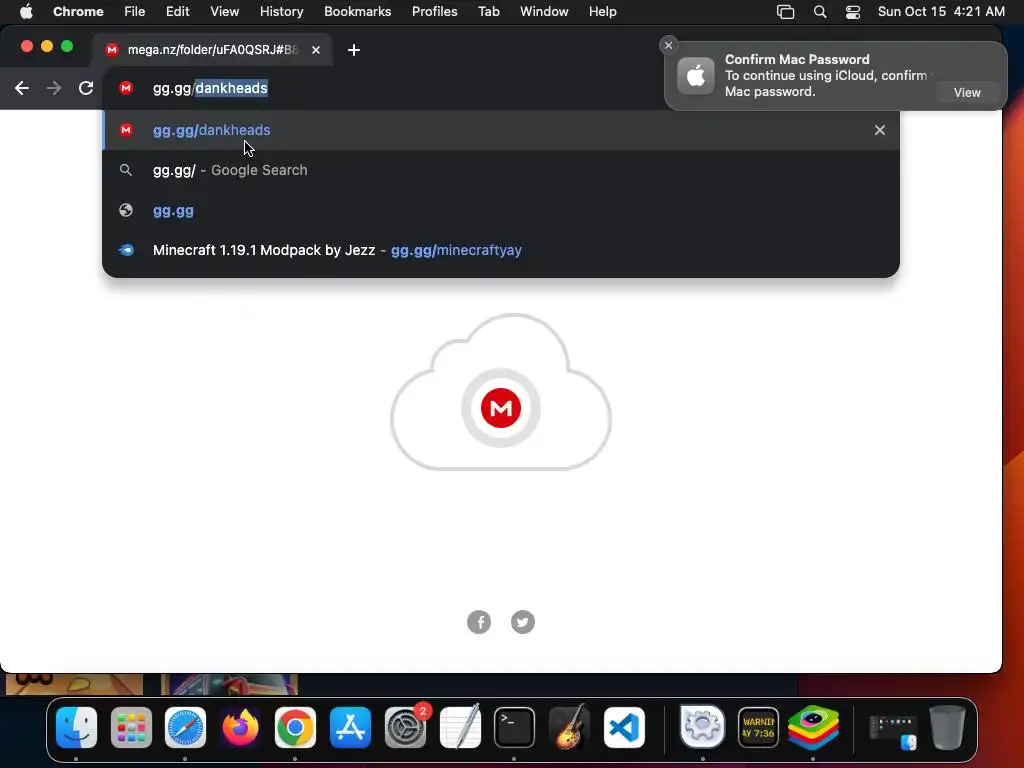This screenshot has height=768, width=1024.
Task: Open Control Center in menu bar
Action: coord(853,12)
